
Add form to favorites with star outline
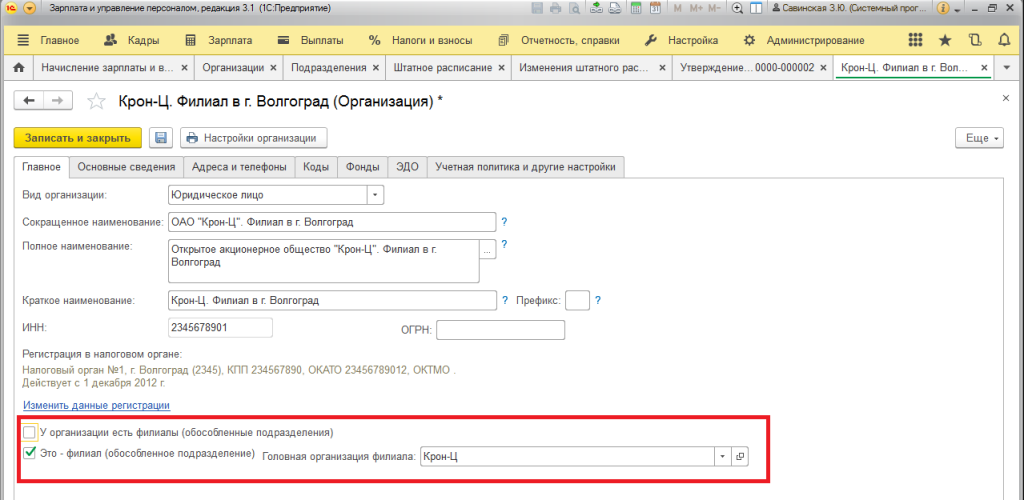(x=96, y=102)
